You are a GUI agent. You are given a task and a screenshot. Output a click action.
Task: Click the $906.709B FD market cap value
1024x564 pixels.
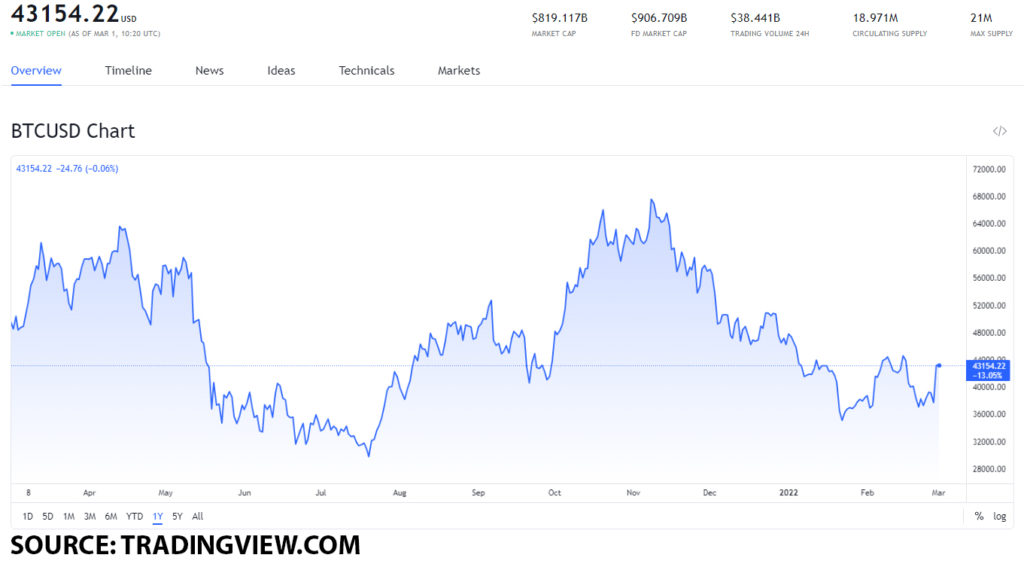[x=659, y=18]
